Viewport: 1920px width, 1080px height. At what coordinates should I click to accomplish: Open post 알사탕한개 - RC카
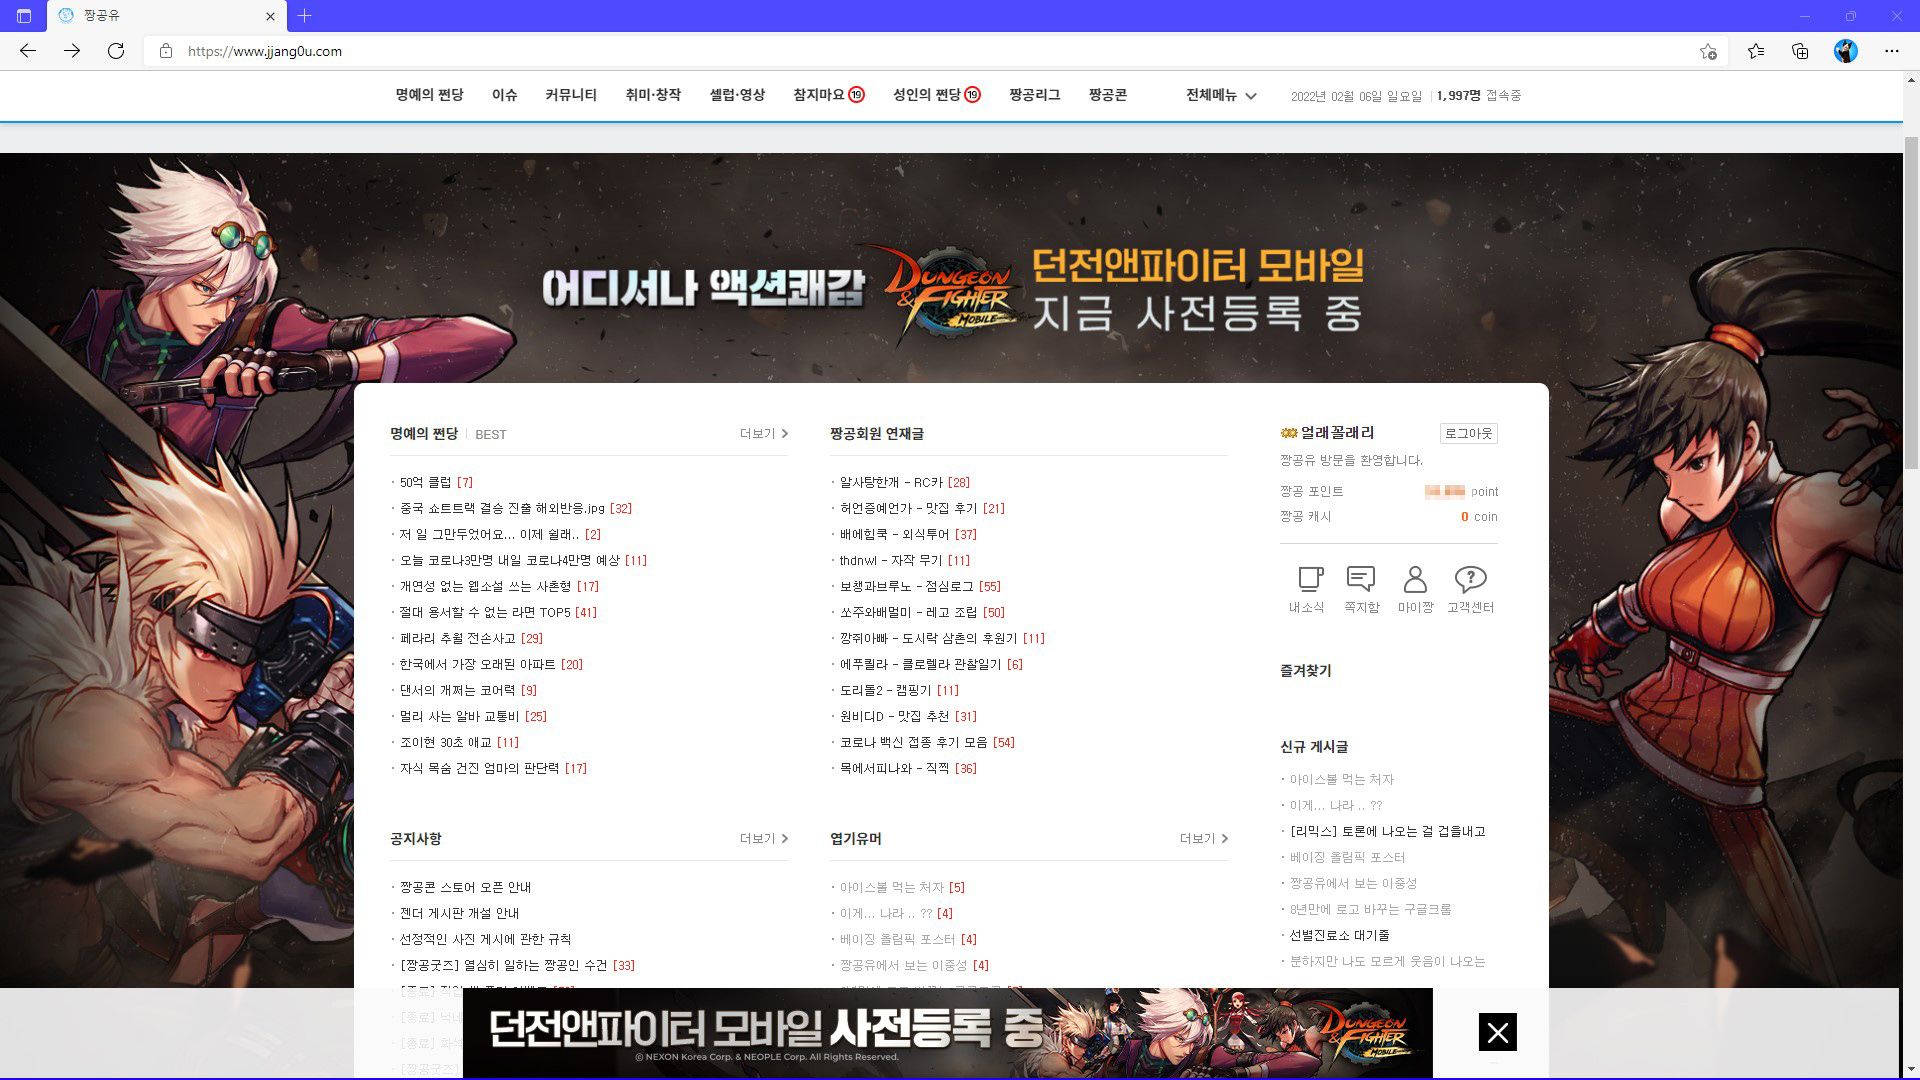(x=891, y=483)
